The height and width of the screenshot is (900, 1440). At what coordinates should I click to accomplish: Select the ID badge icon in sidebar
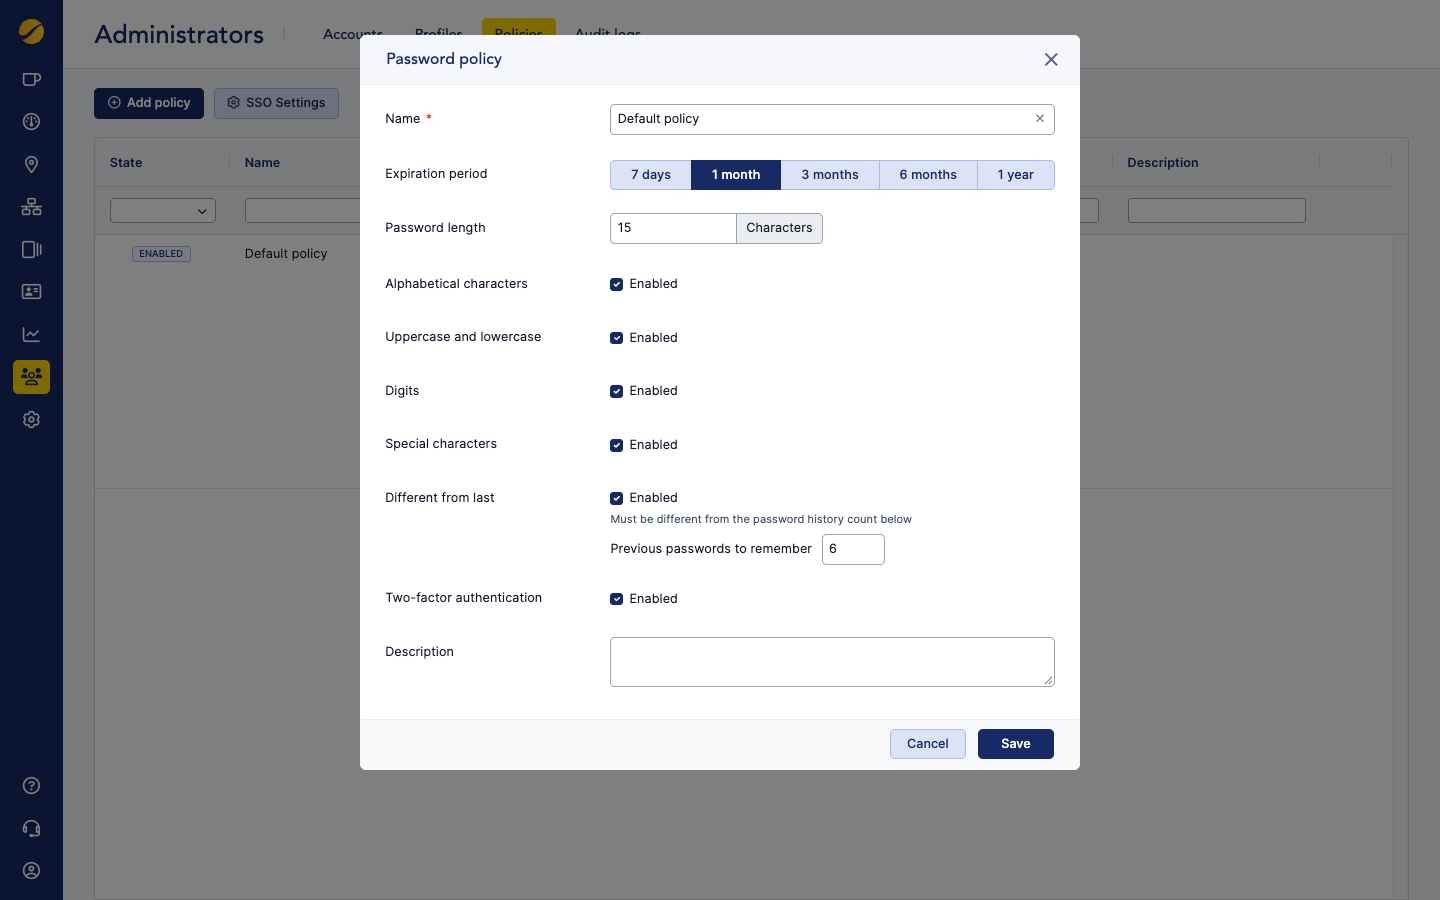tap(31, 291)
